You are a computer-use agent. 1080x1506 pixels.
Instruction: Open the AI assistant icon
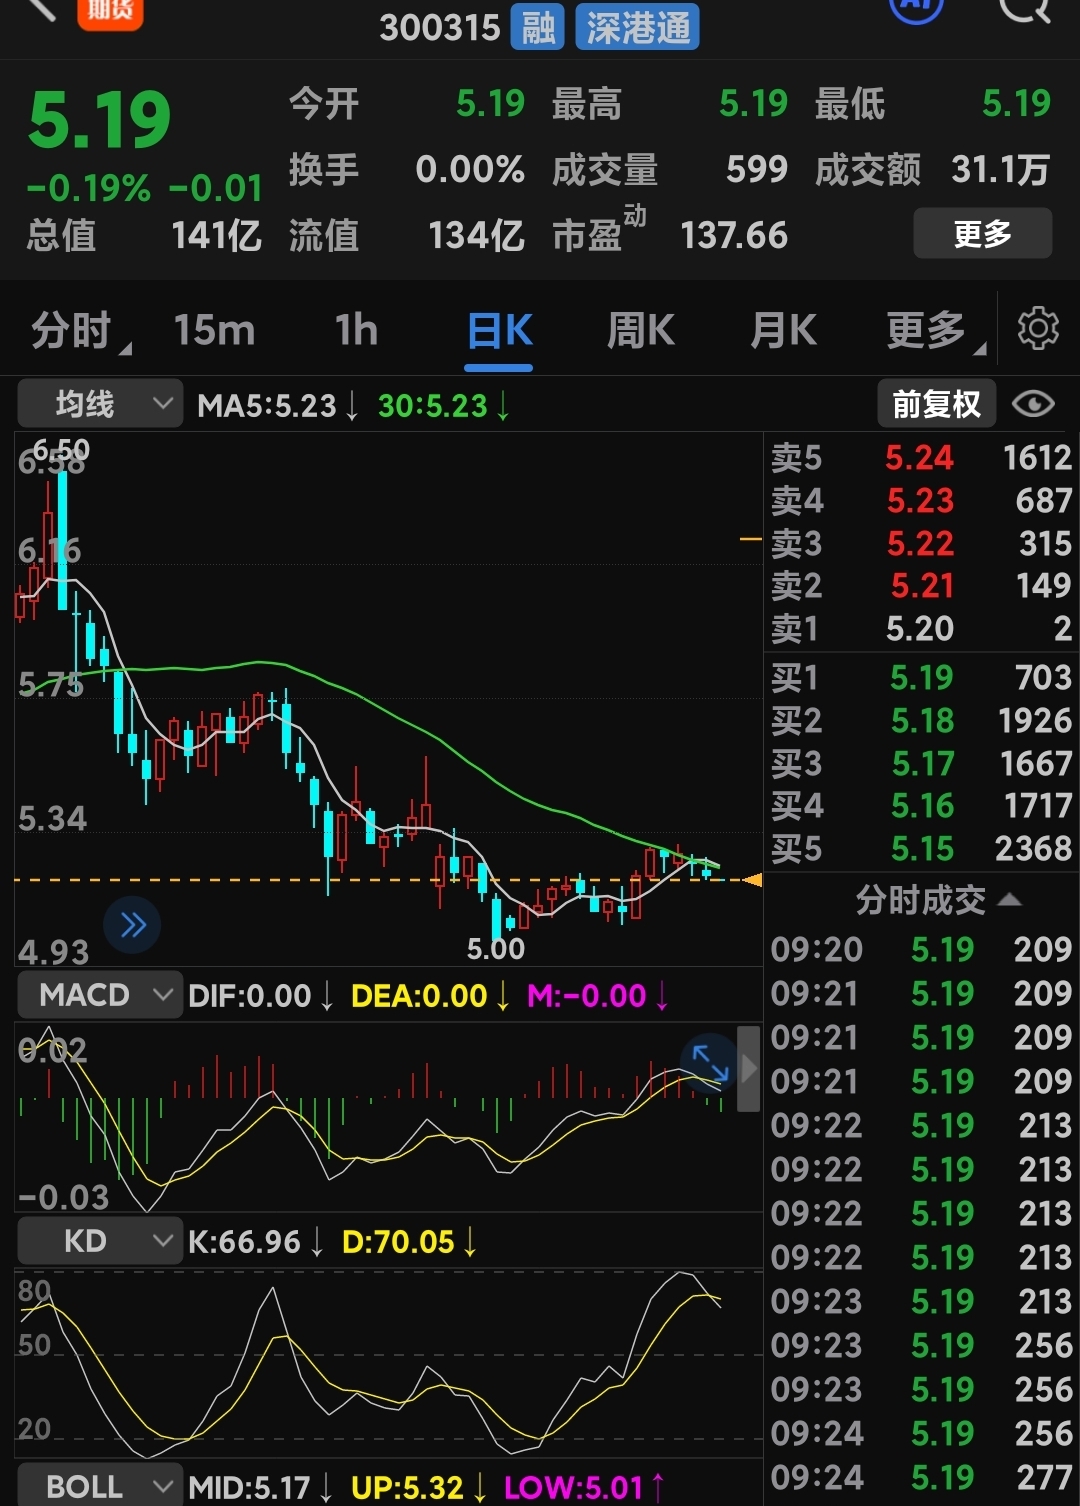(x=917, y=8)
